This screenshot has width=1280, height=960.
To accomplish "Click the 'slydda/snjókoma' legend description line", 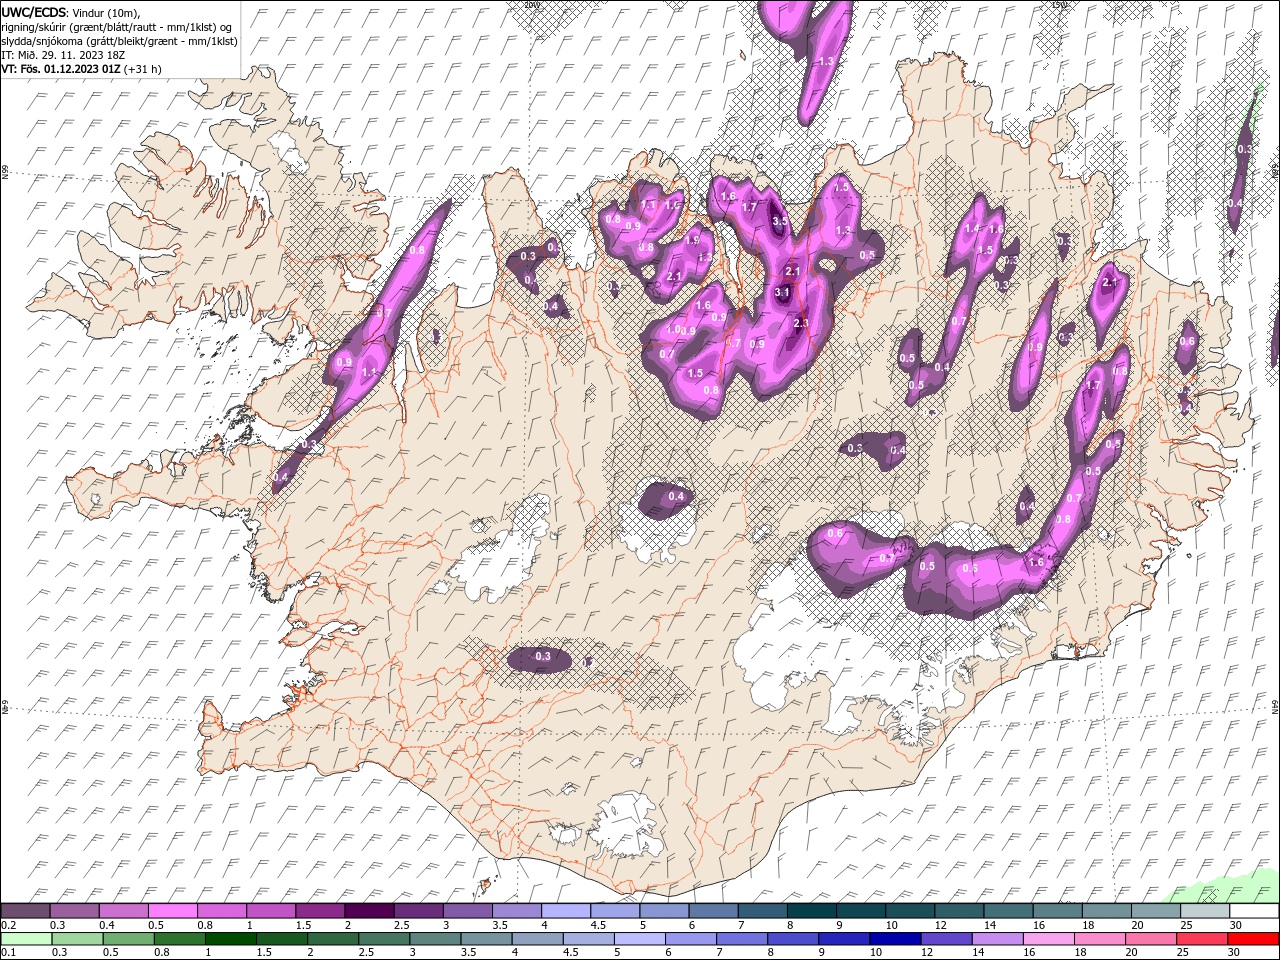I will pyautogui.click(x=119, y=41).
